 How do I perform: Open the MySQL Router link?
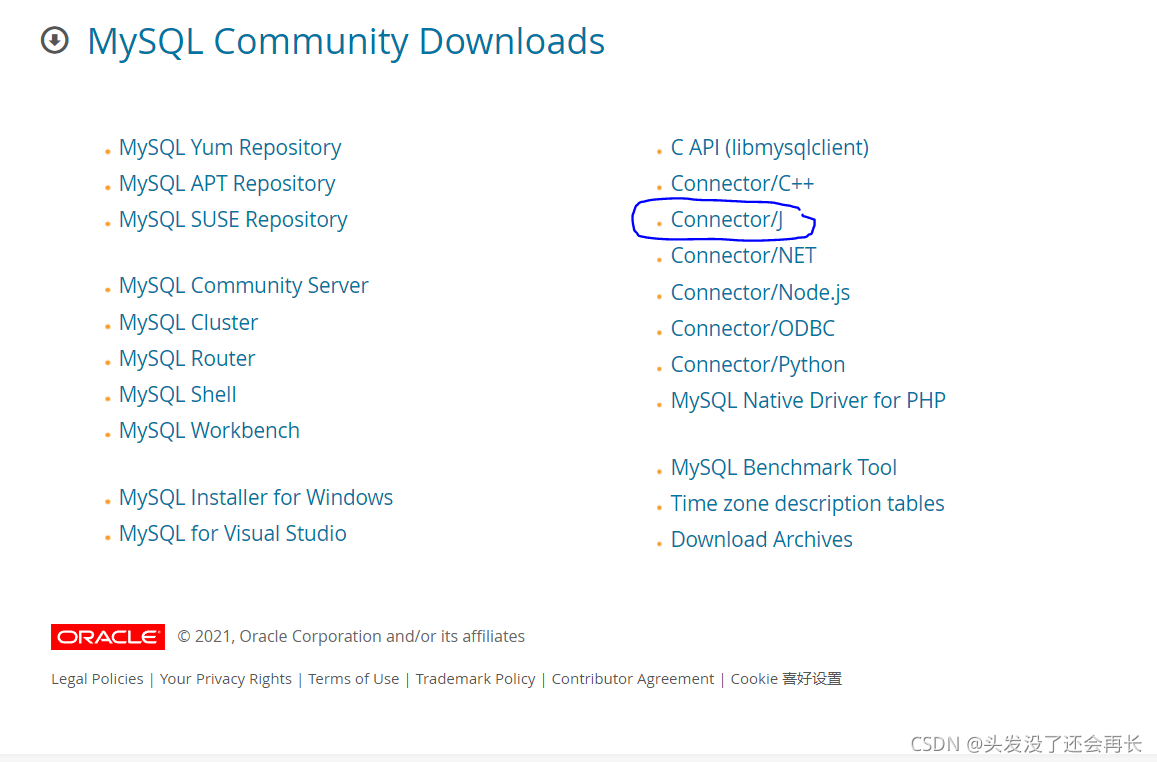(187, 359)
